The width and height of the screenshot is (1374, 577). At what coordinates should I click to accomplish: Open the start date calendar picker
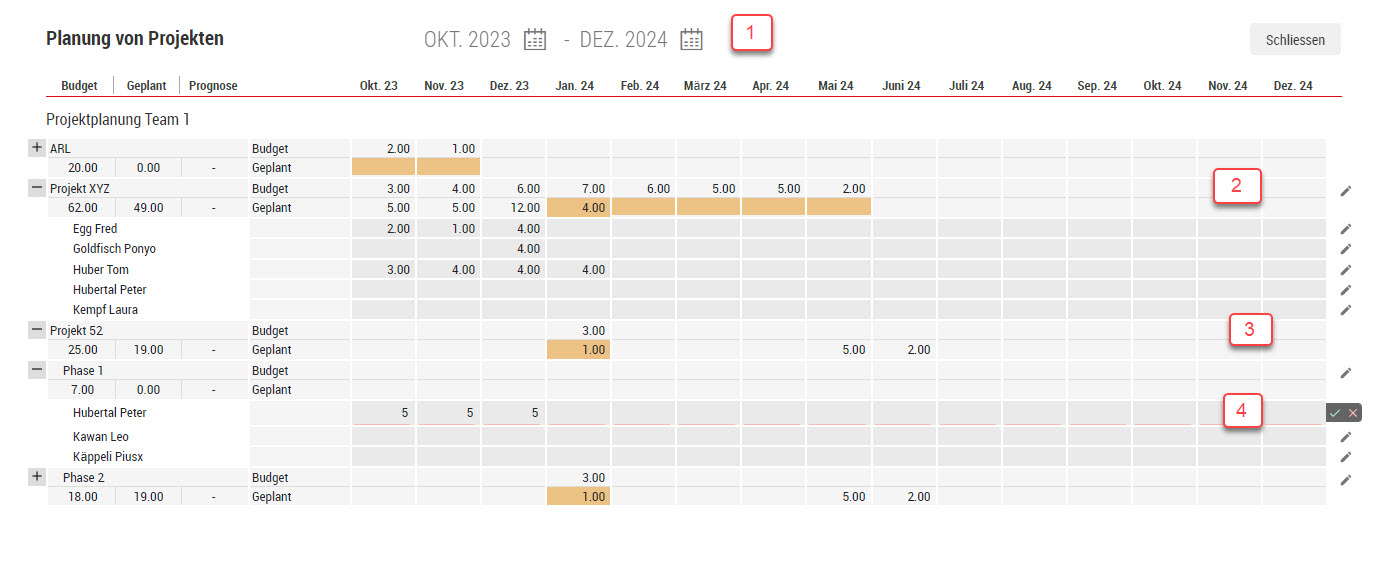click(x=536, y=40)
